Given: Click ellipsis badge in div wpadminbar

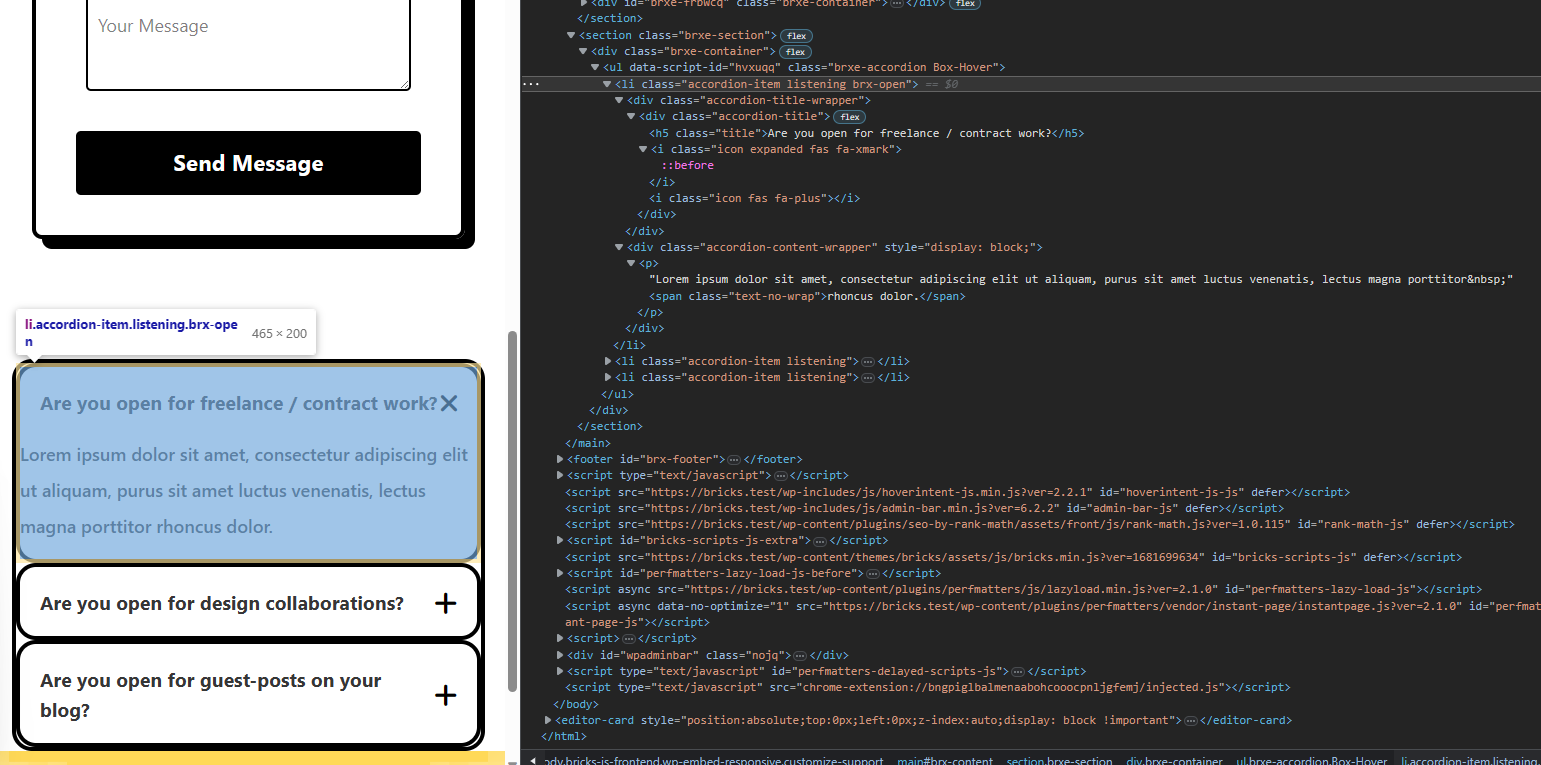Looking at the screenshot, I should click(x=800, y=655).
